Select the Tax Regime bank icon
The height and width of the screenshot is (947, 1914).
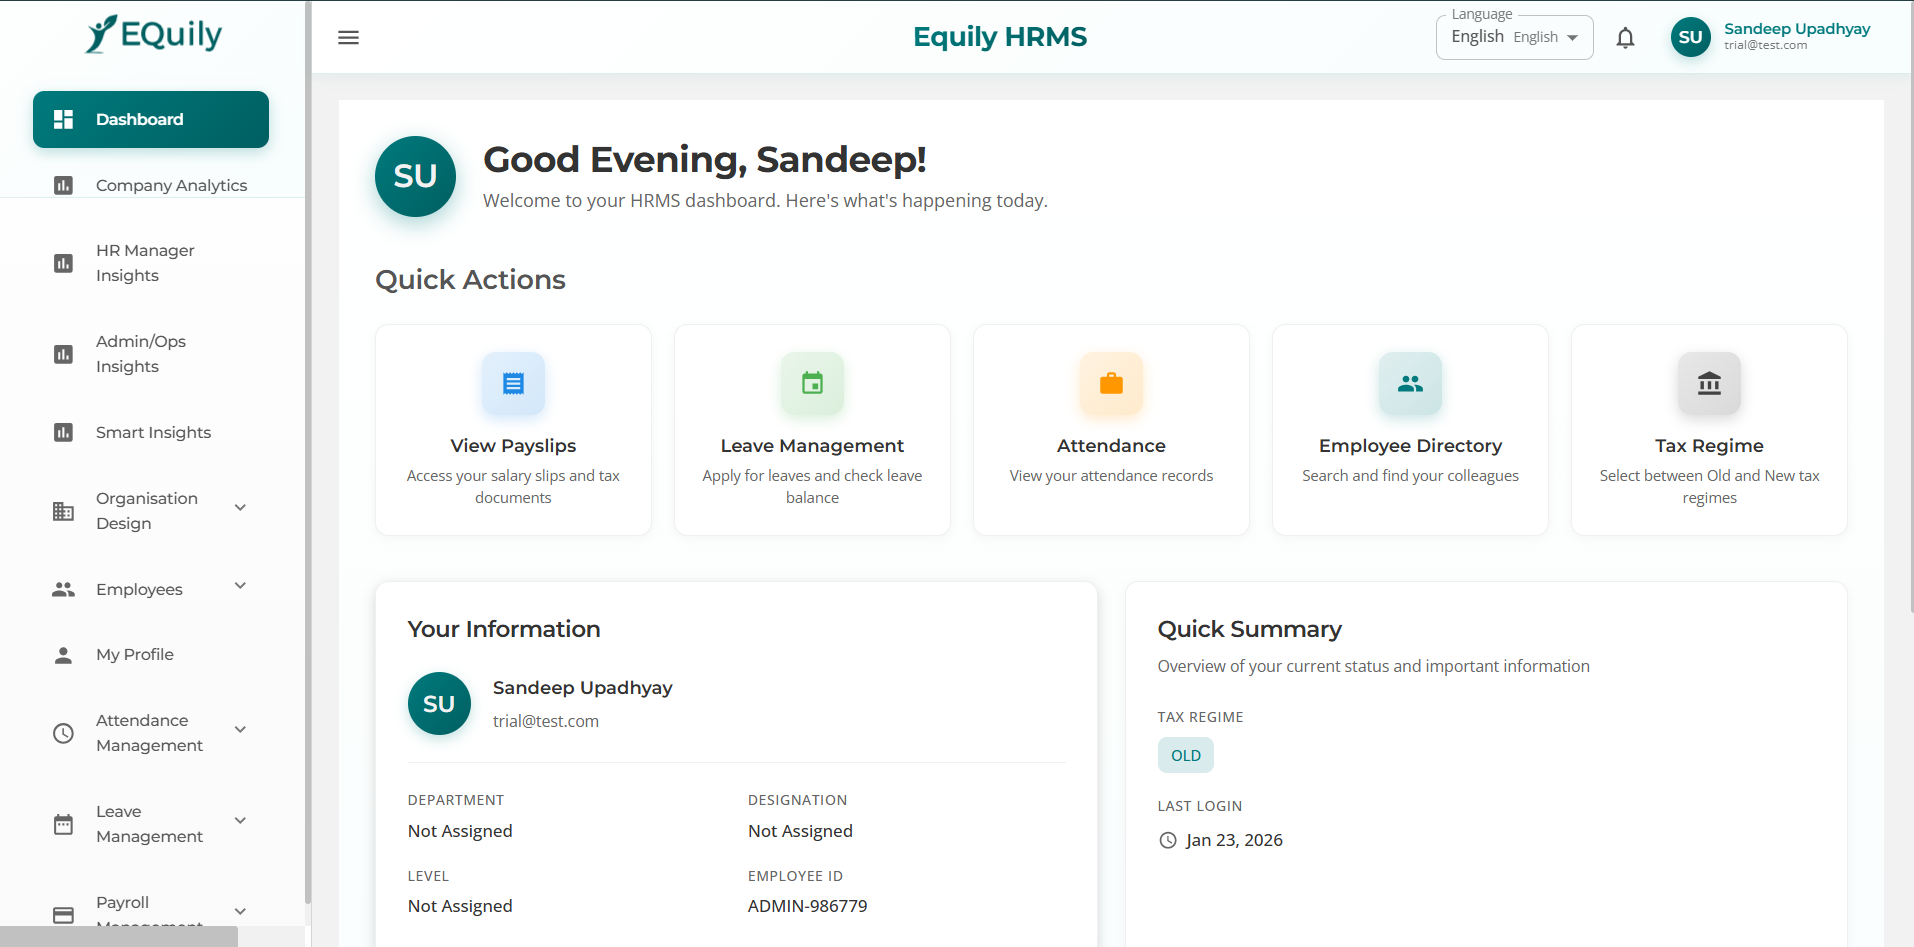click(x=1709, y=383)
